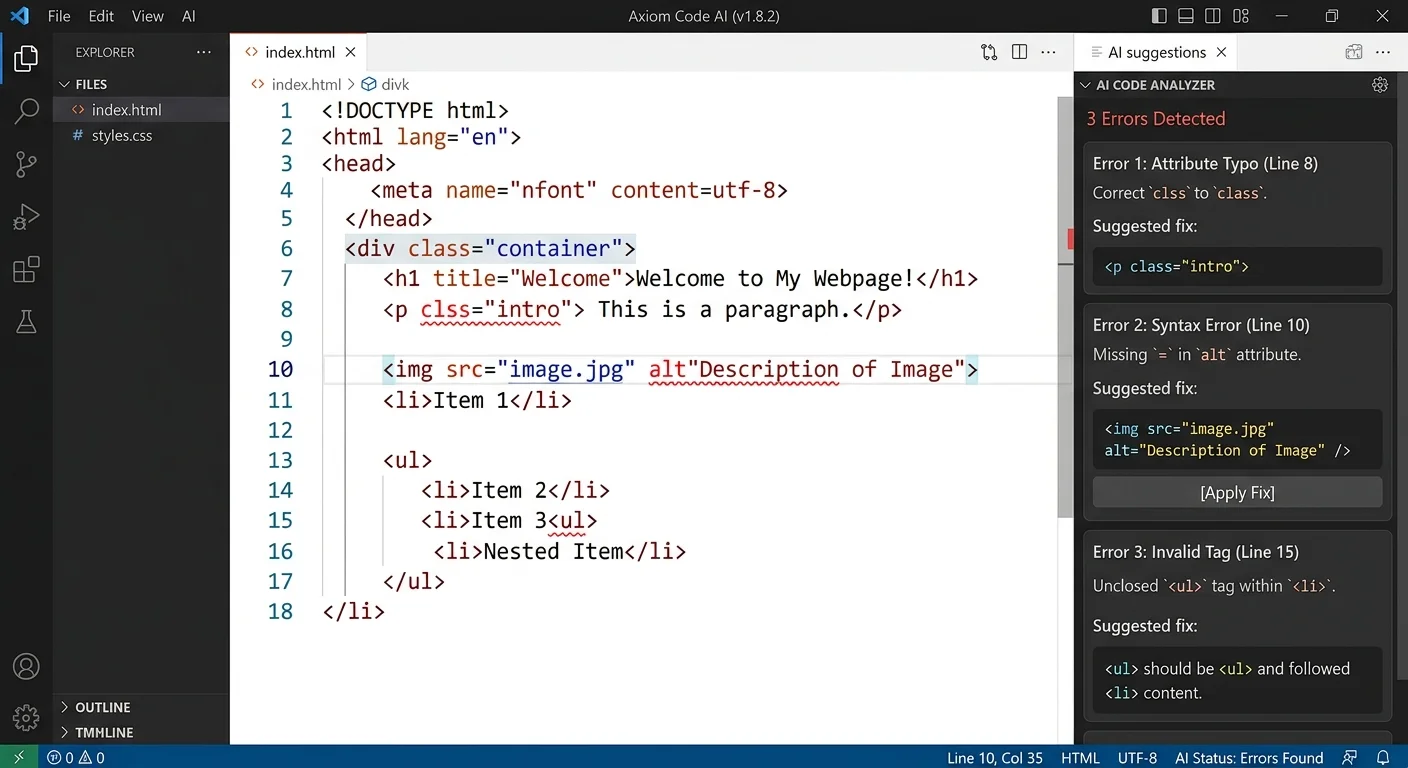The width and height of the screenshot is (1408, 768).
Task: Click line number 6 in the gutter
Action: [x=286, y=248]
